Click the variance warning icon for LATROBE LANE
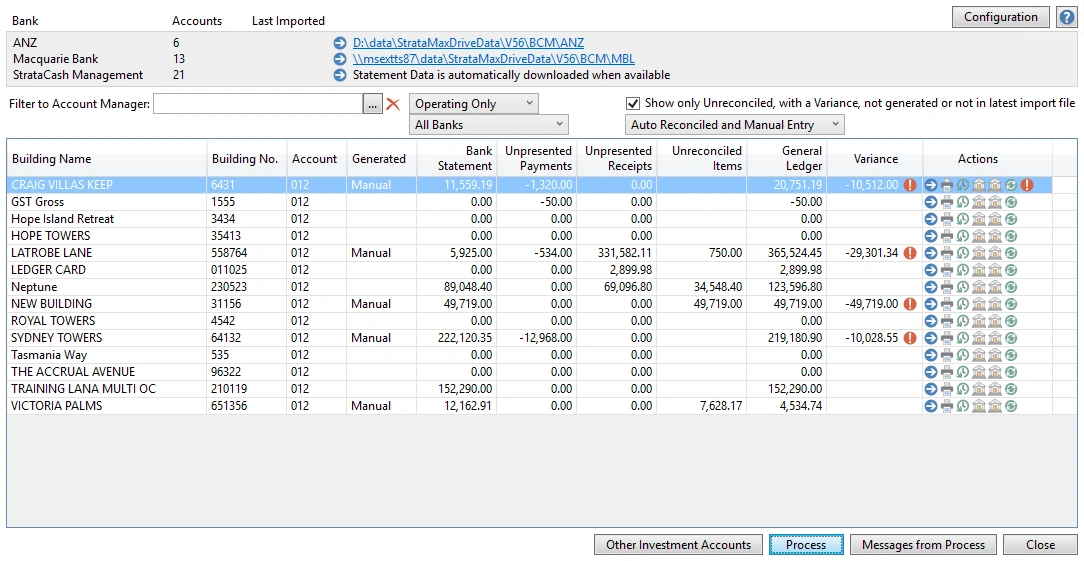 point(910,253)
